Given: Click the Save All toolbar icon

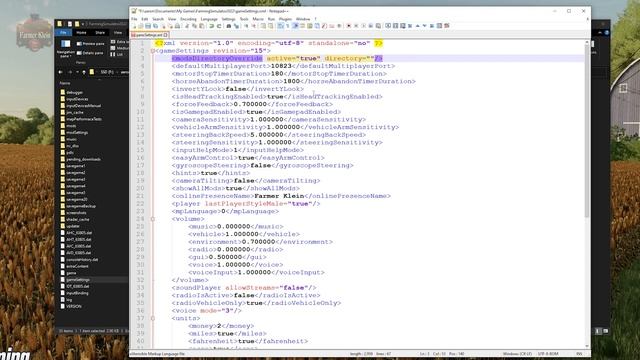Looking at the screenshot, I should (x=155, y=26).
